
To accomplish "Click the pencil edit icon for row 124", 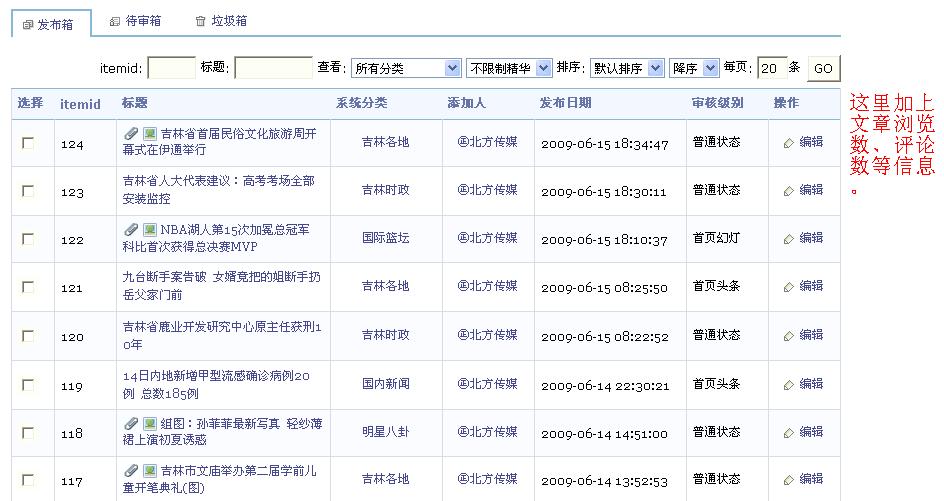I will tap(789, 143).
